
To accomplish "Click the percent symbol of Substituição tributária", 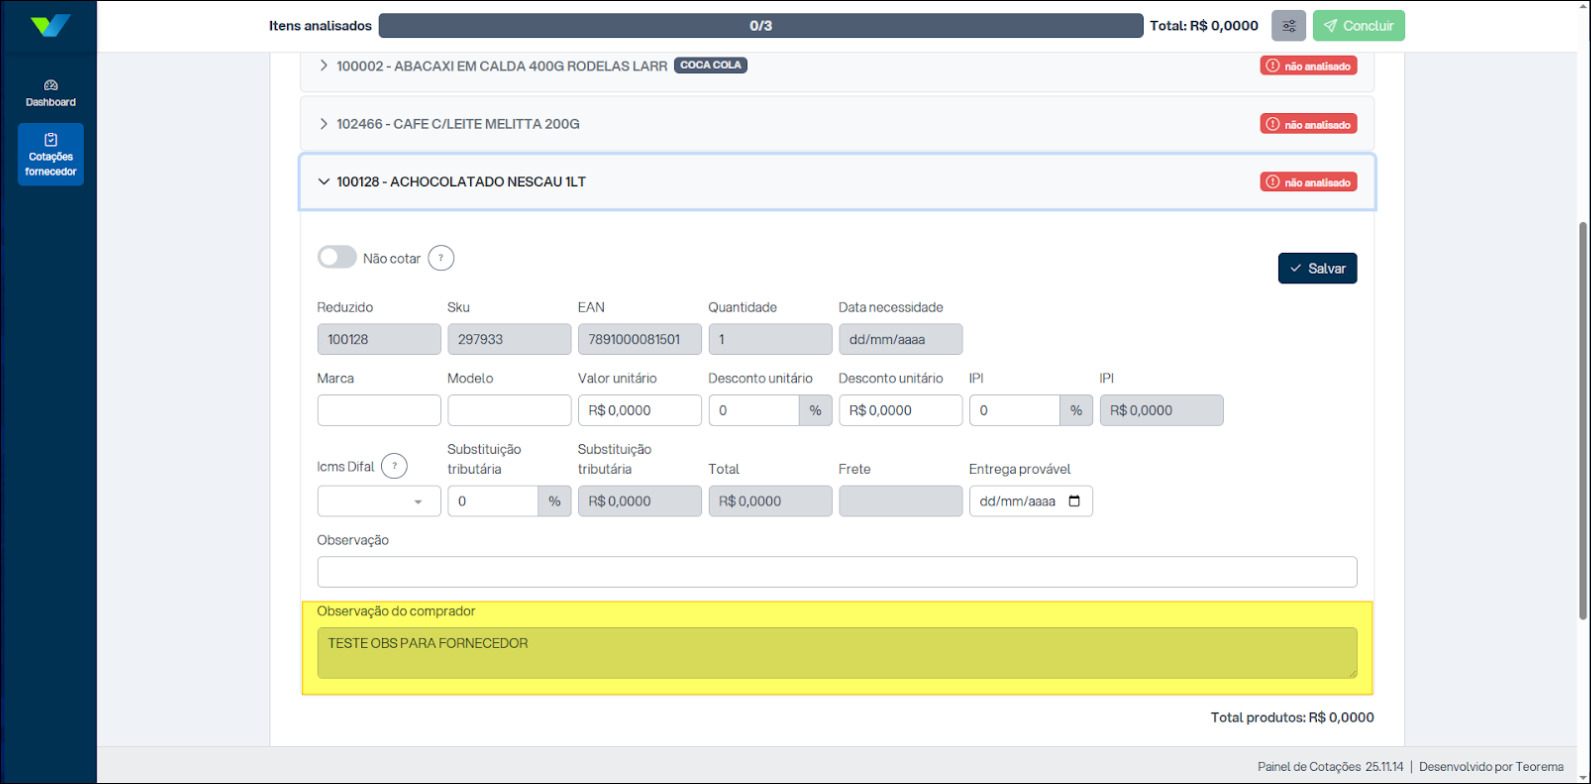I will click(x=554, y=502).
